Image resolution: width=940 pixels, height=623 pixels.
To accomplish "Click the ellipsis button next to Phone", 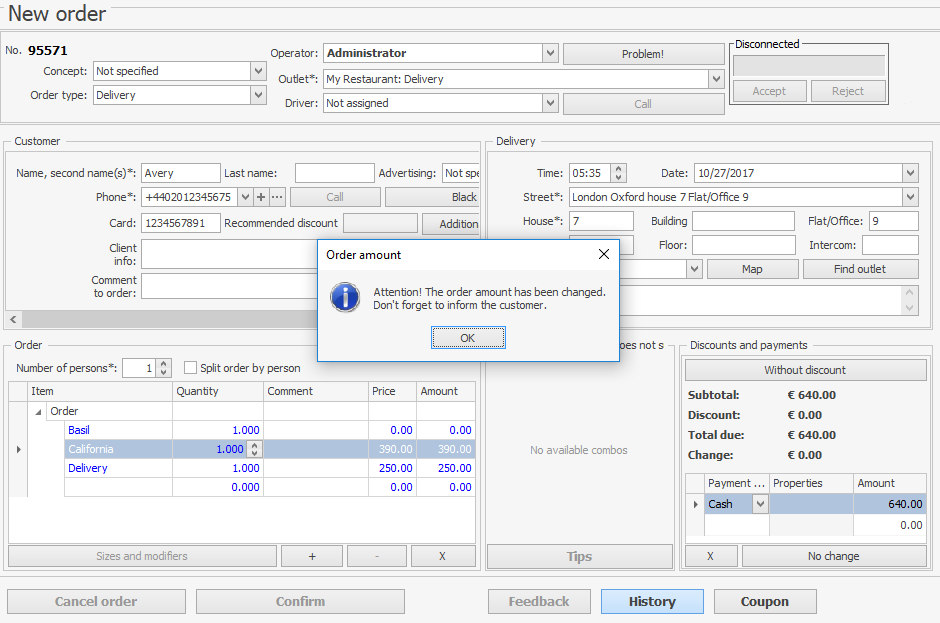I will (x=277, y=197).
